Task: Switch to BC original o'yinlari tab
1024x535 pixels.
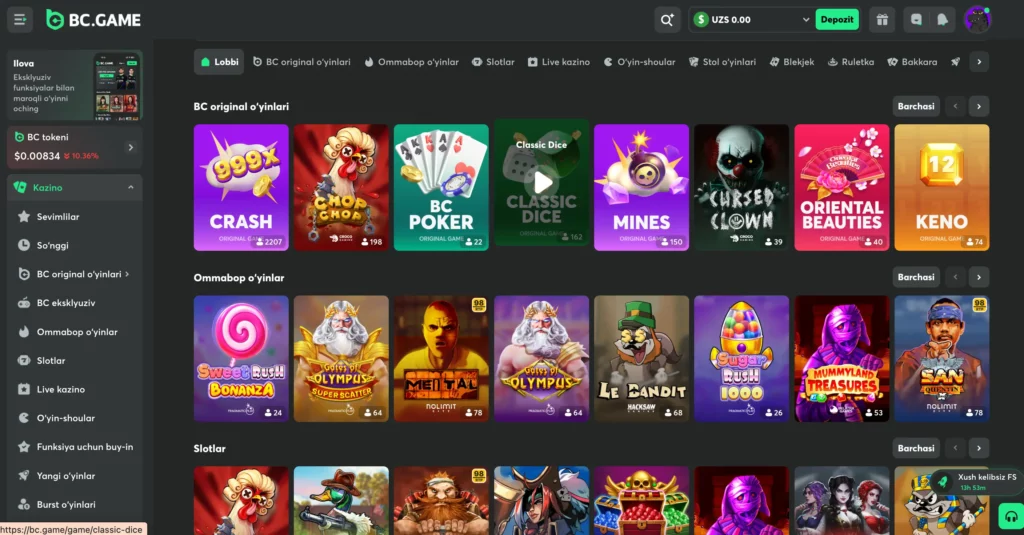Action: click(x=302, y=61)
